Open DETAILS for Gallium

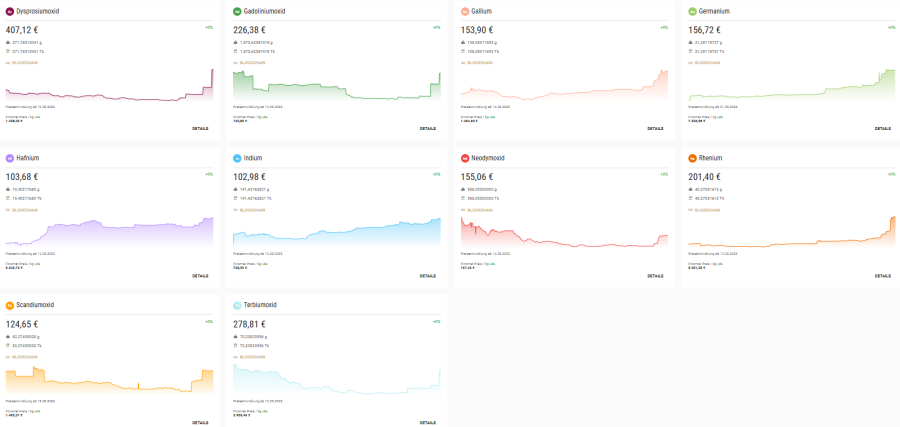[655, 128]
